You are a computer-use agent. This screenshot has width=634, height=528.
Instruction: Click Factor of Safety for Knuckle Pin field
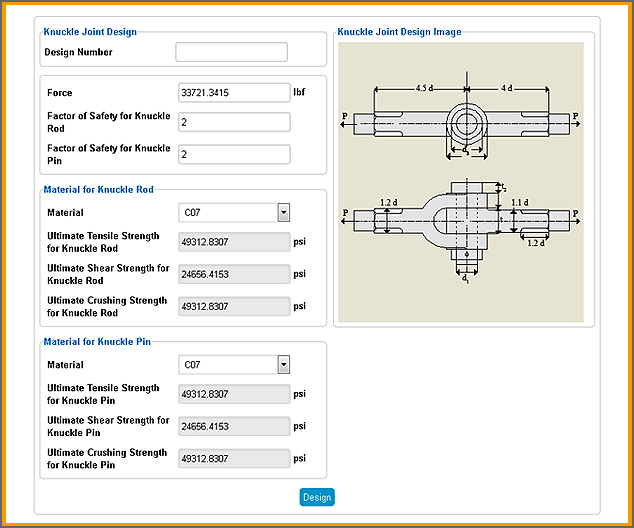tap(234, 154)
